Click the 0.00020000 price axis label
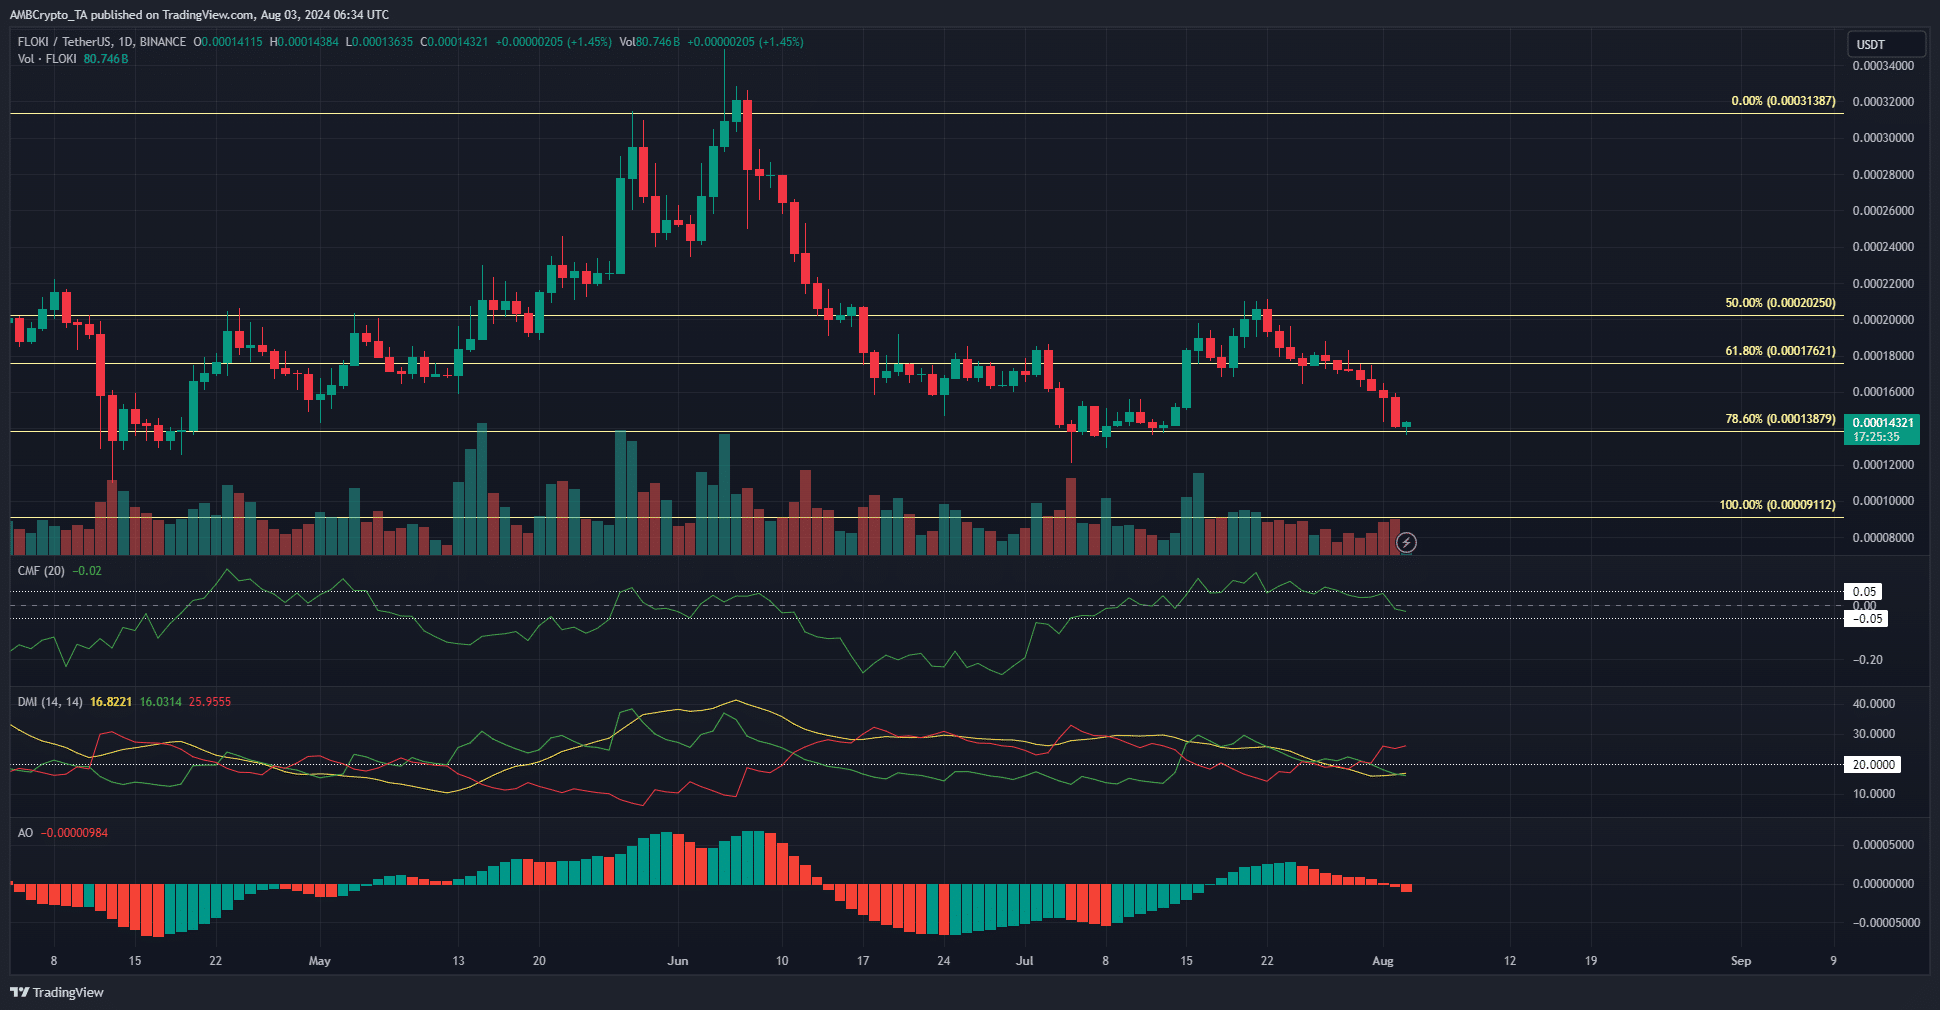Image resolution: width=1940 pixels, height=1010 pixels. (1883, 320)
